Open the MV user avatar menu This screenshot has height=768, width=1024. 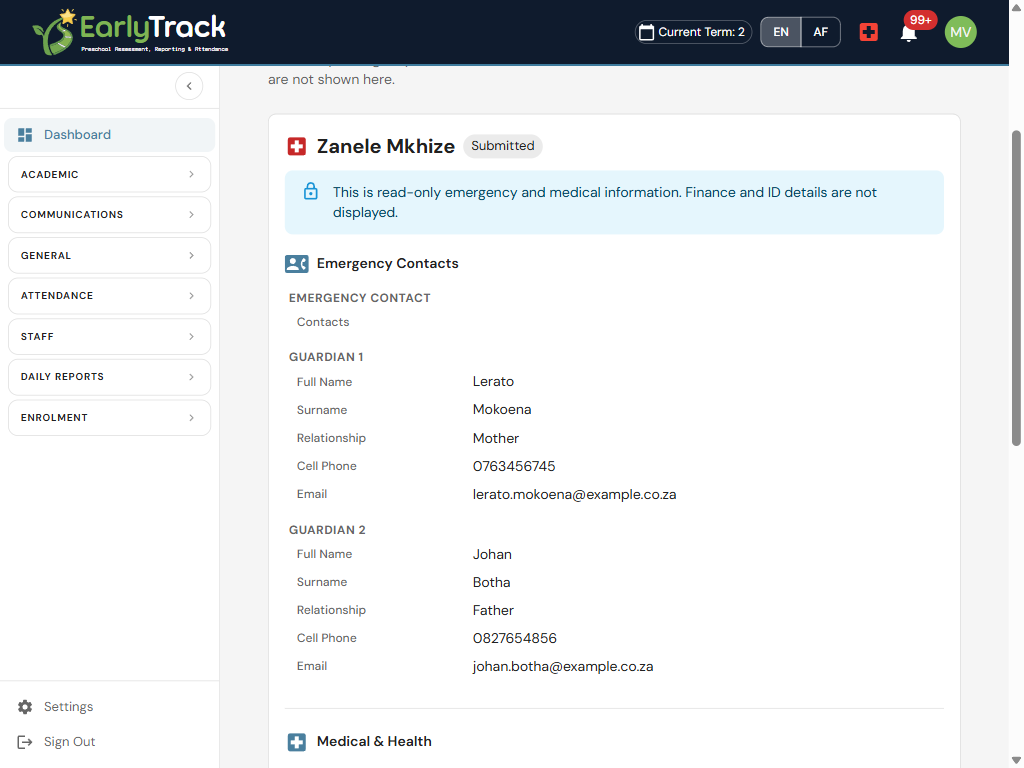click(x=960, y=32)
